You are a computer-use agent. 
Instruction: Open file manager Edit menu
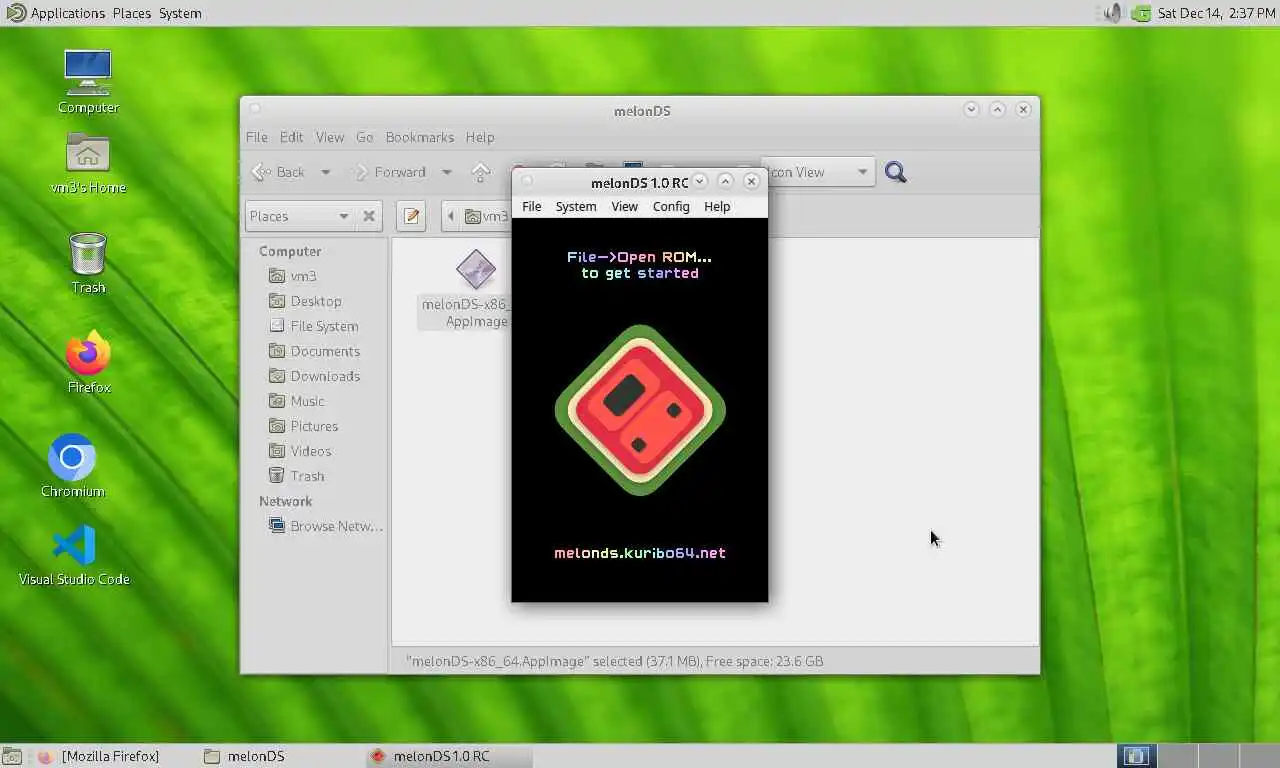[291, 137]
